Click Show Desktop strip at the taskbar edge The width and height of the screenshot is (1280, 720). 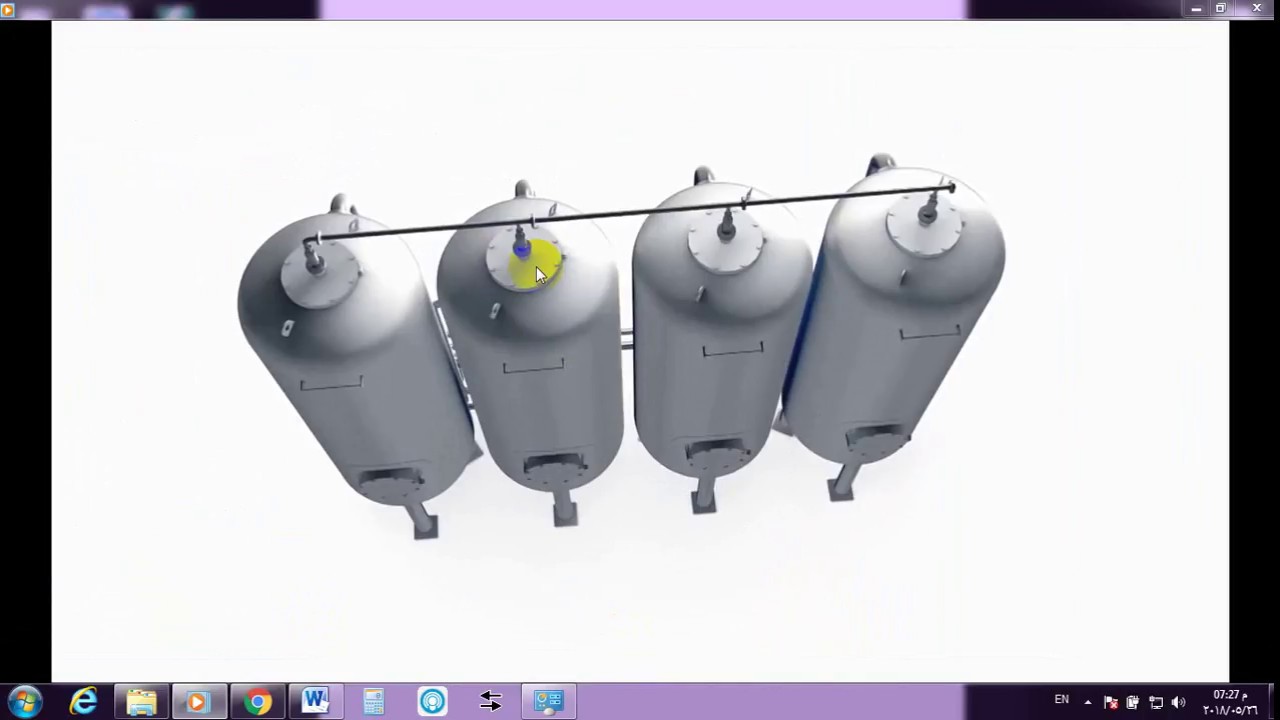(1273, 702)
